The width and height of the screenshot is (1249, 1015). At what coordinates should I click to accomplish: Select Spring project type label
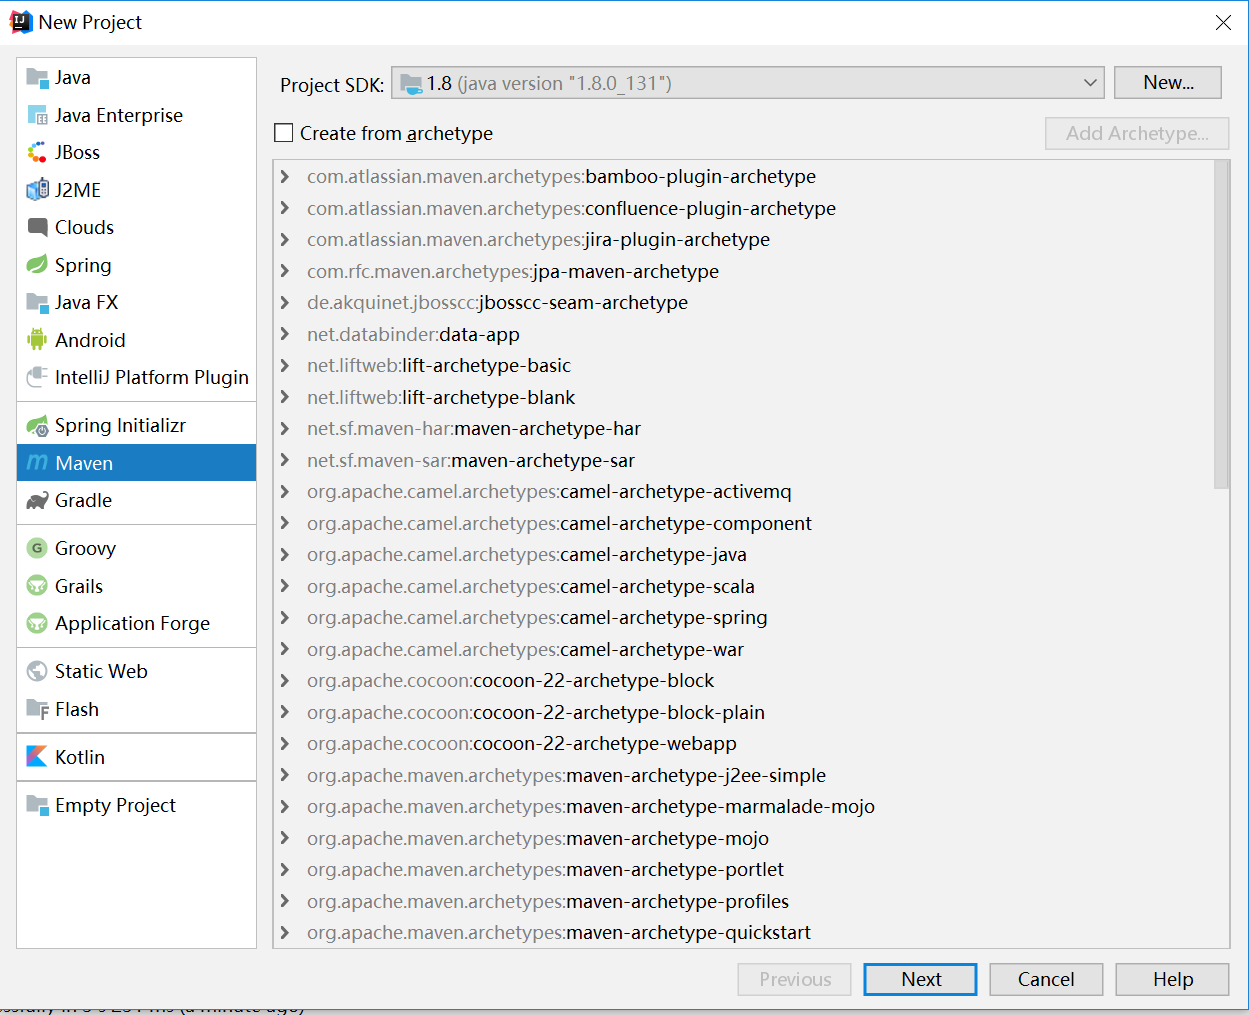[x=83, y=265]
